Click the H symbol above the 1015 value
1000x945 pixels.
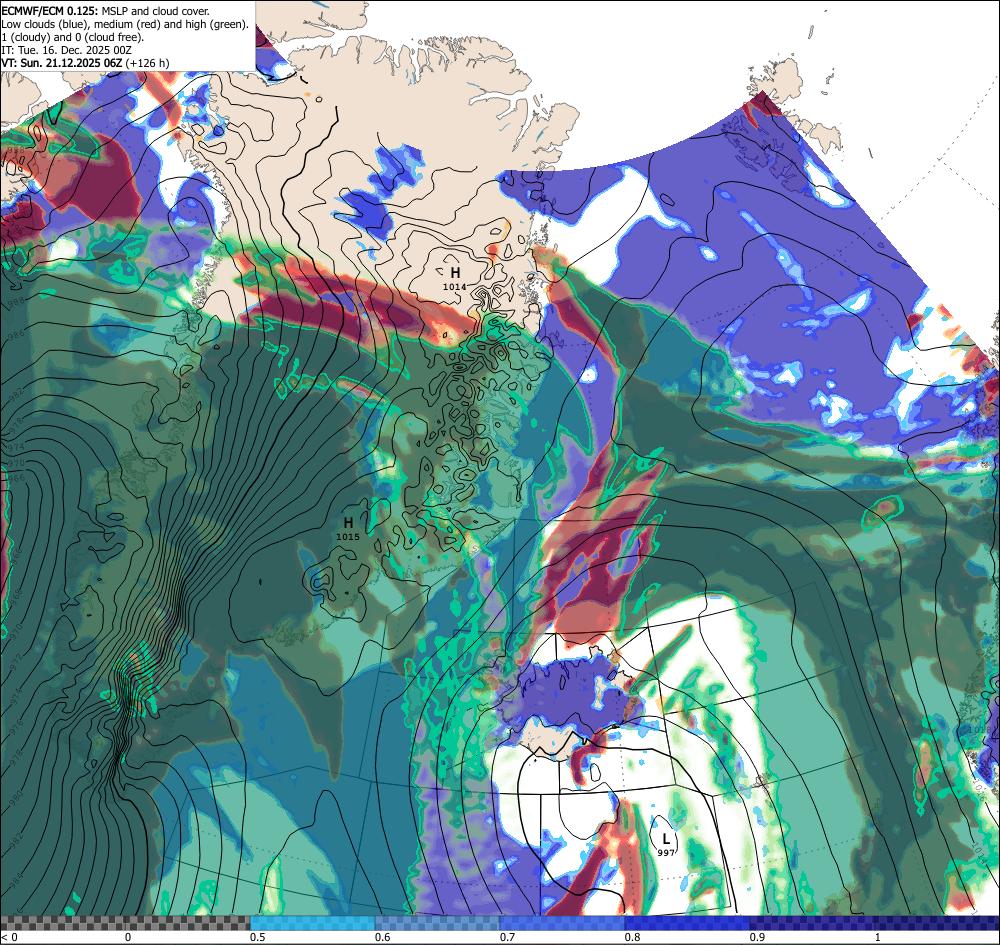click(x=348, y=523)
